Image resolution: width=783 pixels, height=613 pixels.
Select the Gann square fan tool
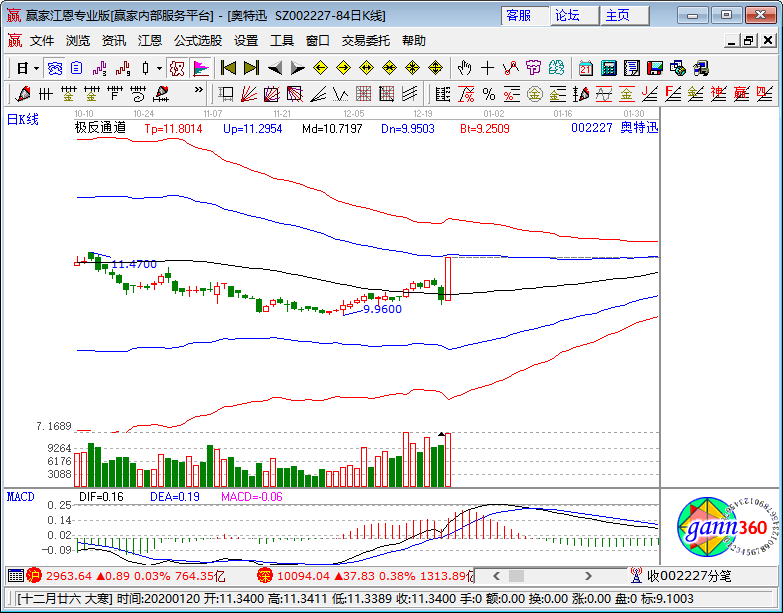click(272, 93)
